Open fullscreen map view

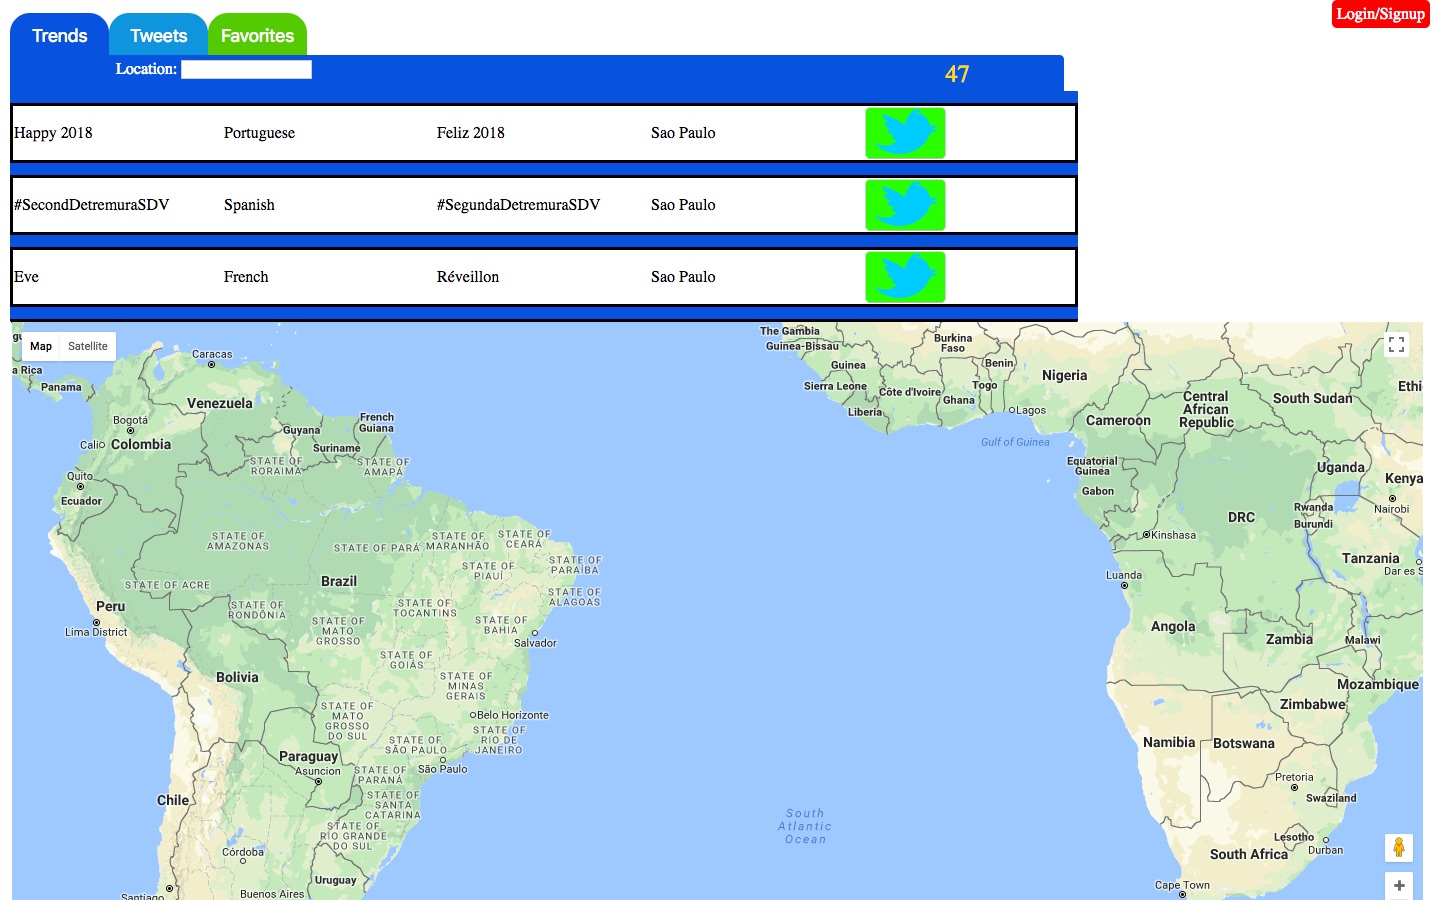coord(1397,345)
